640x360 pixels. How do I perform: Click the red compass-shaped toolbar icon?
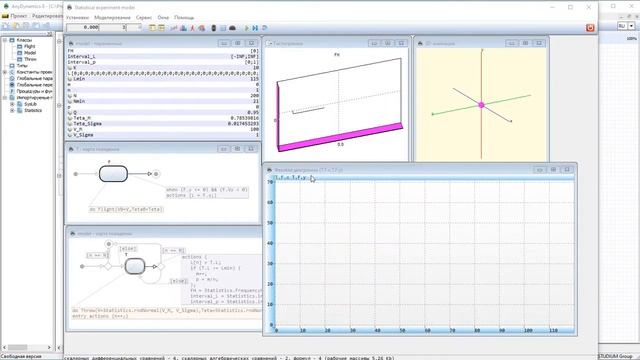193,28
